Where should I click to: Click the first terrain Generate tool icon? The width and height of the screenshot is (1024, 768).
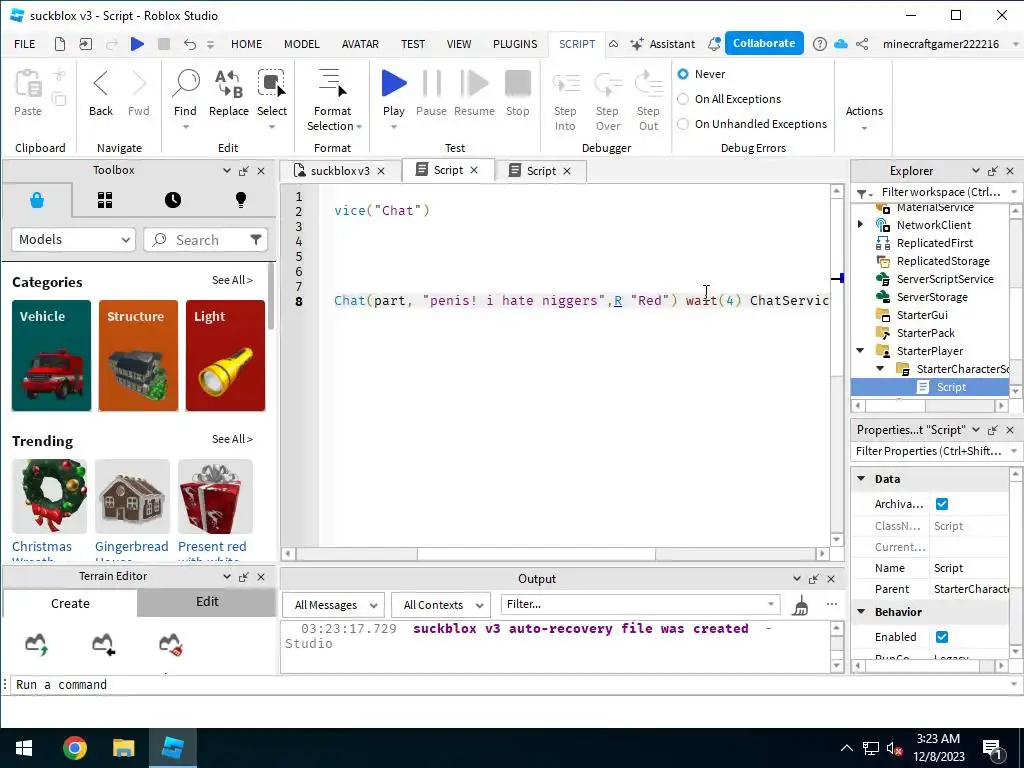point(37,645)
